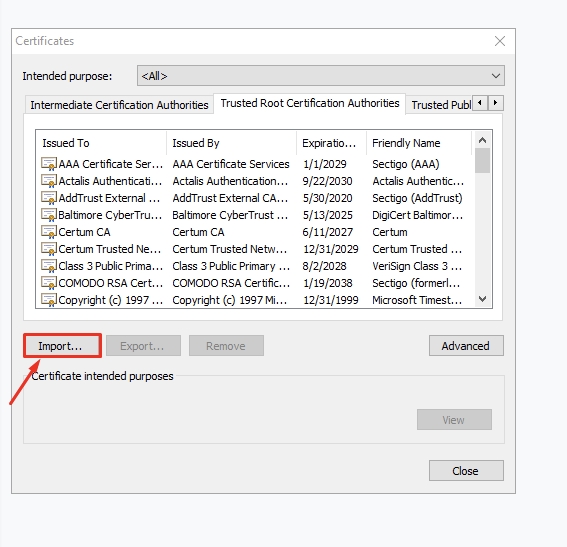This screenshot has width=567, height=547.
Task: Click expiration date 12/31/2029
Action: point(331,249)
